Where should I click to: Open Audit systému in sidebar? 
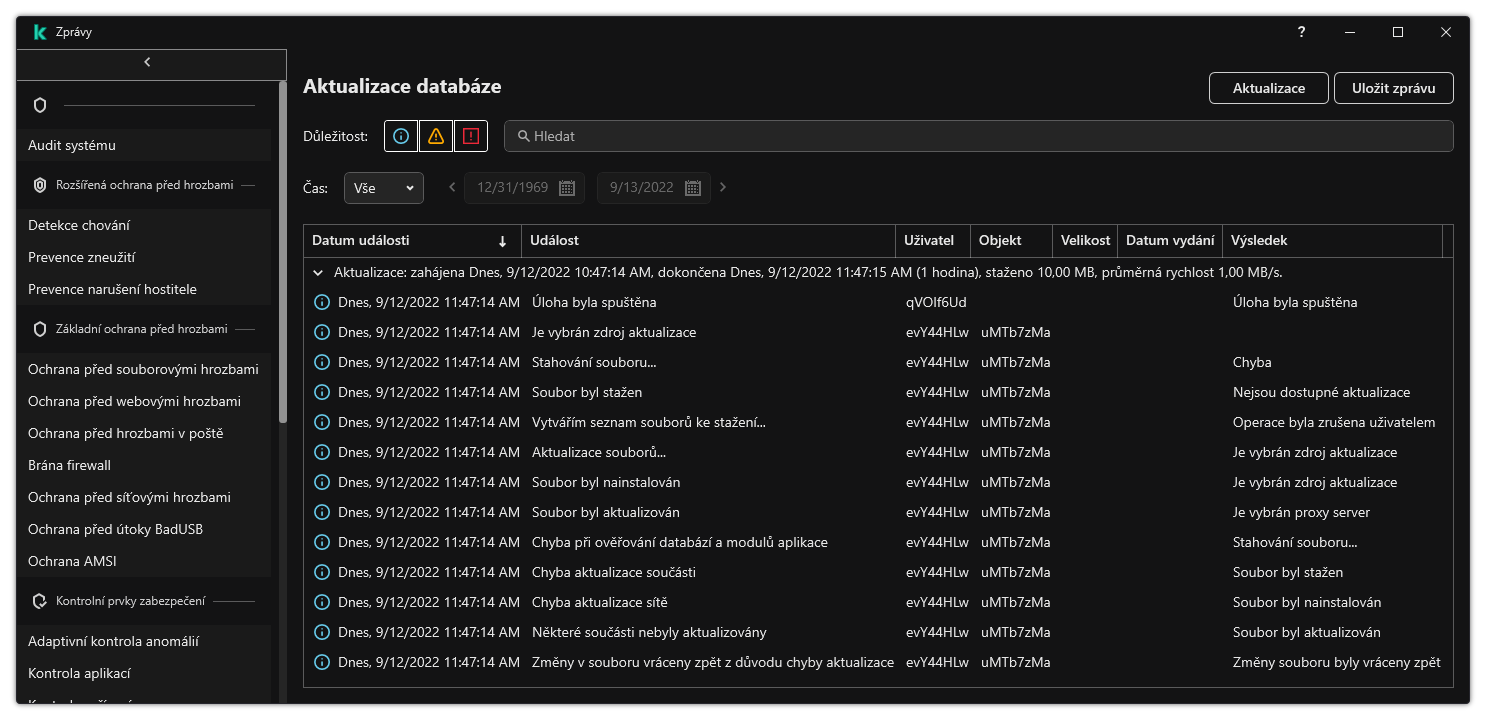coord(72,145)
